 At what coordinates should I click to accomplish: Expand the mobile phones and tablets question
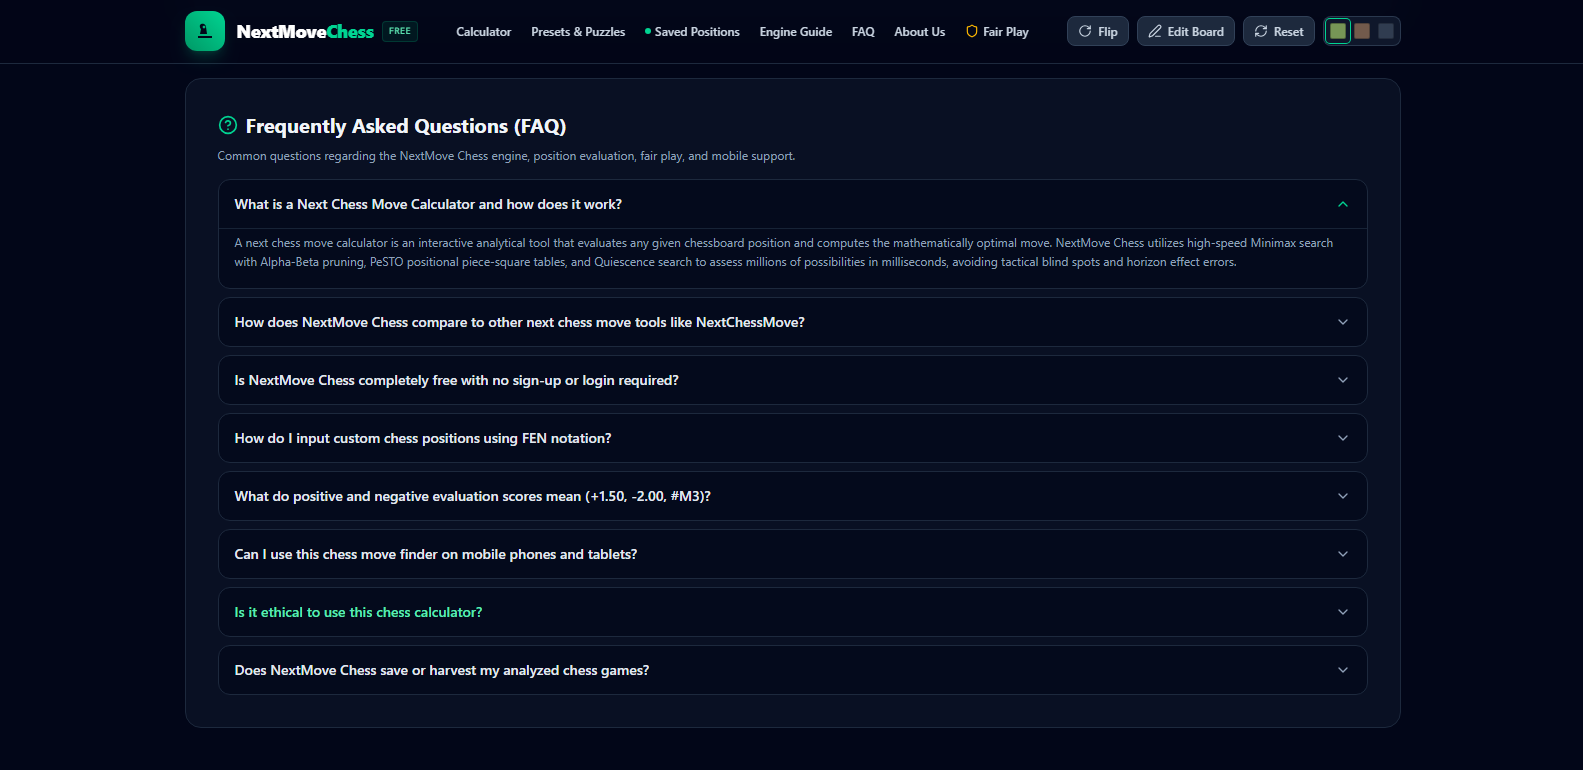pos(793,554)
